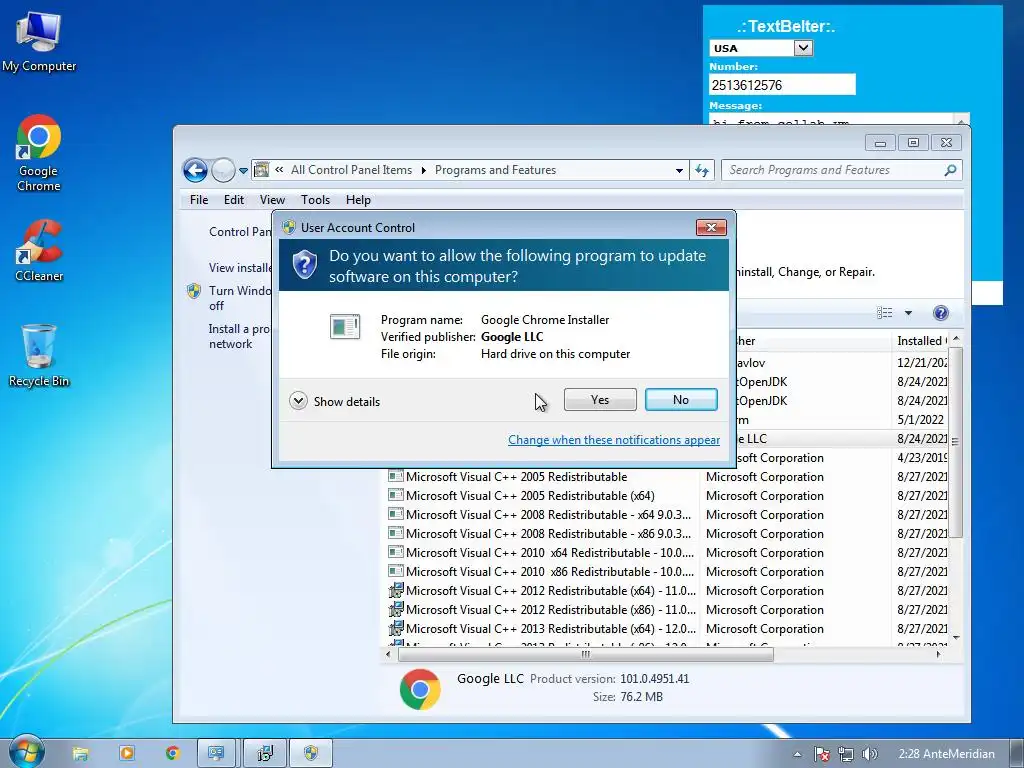Click UAC question shield icon
This screenshot has width=1024, height=768.
point(304,264)
